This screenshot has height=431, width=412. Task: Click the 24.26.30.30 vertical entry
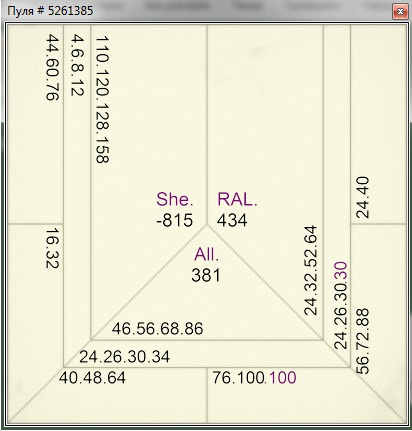pyautogui.click(x=341, y=305)
